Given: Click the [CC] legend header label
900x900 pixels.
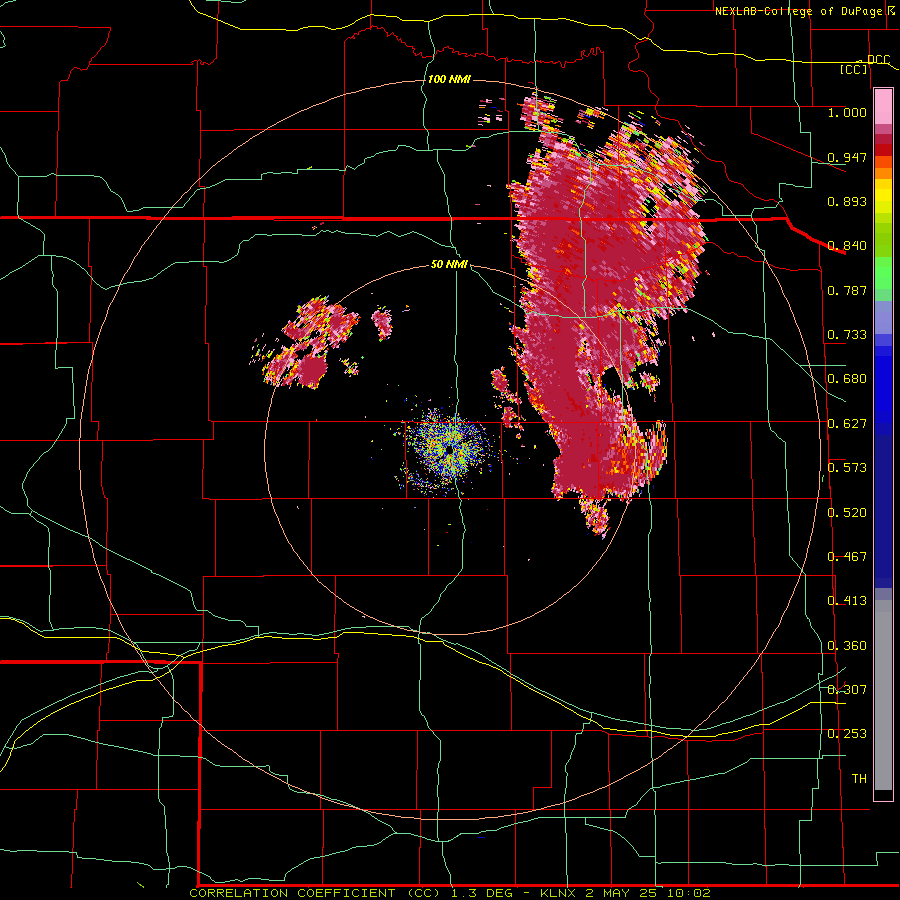Looking at the screenshot, I should tap(854, 69).
